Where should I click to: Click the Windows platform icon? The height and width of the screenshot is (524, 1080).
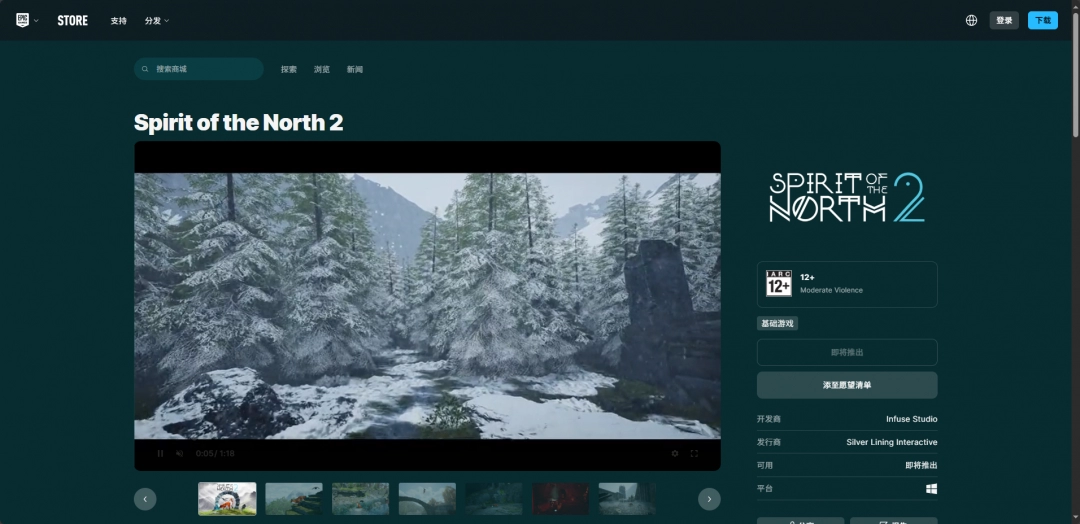pos(931,489)
